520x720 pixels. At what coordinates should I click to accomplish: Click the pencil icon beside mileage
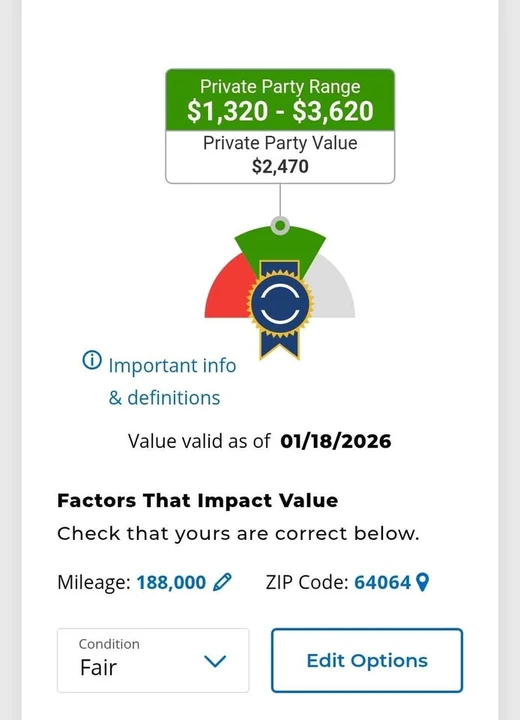223,582
